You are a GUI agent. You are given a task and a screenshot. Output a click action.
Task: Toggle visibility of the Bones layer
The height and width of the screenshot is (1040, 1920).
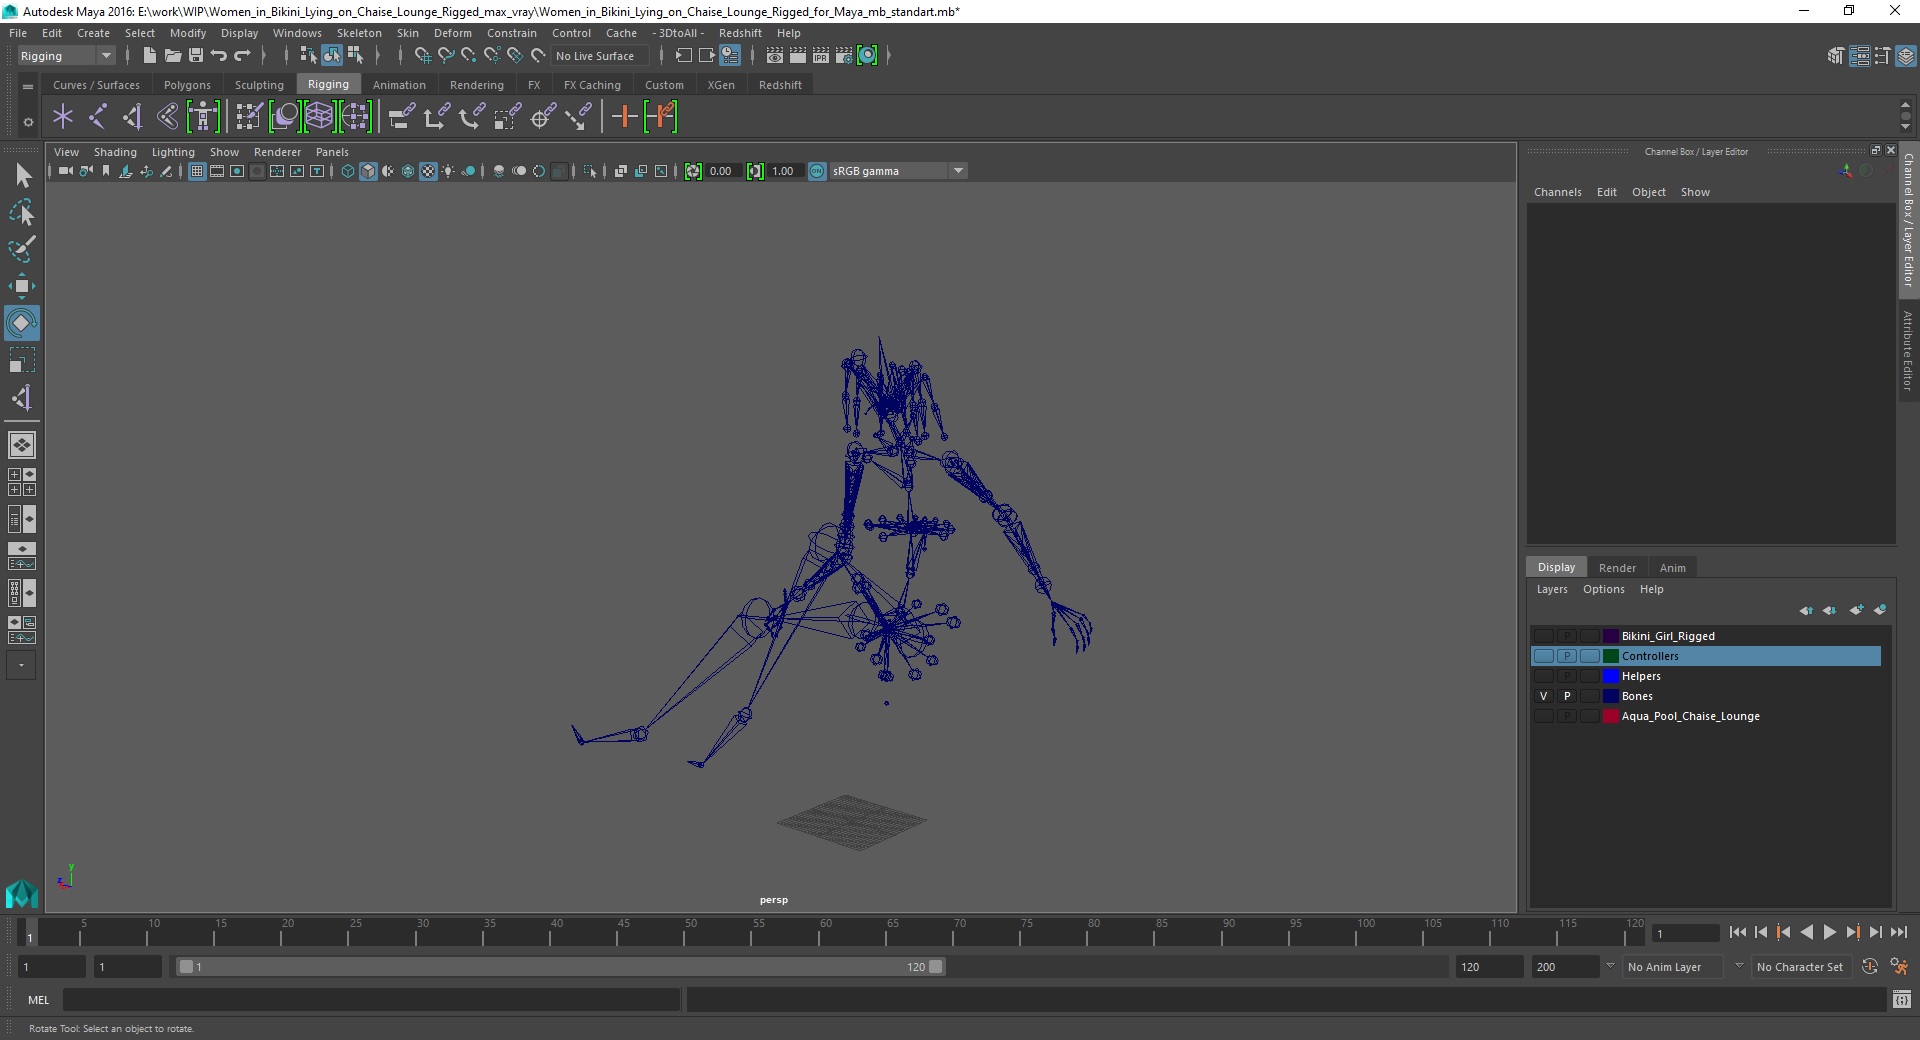1544,696
